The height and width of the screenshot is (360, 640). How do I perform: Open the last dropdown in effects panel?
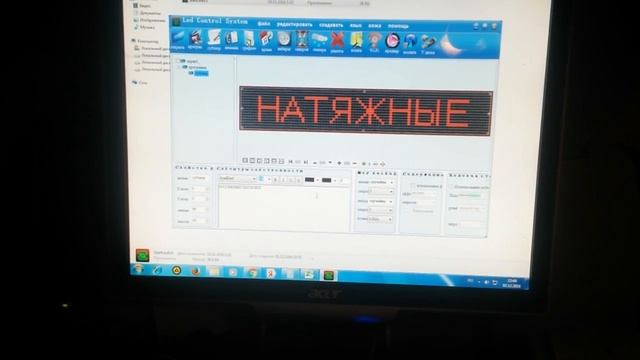(x=381, y=220)
